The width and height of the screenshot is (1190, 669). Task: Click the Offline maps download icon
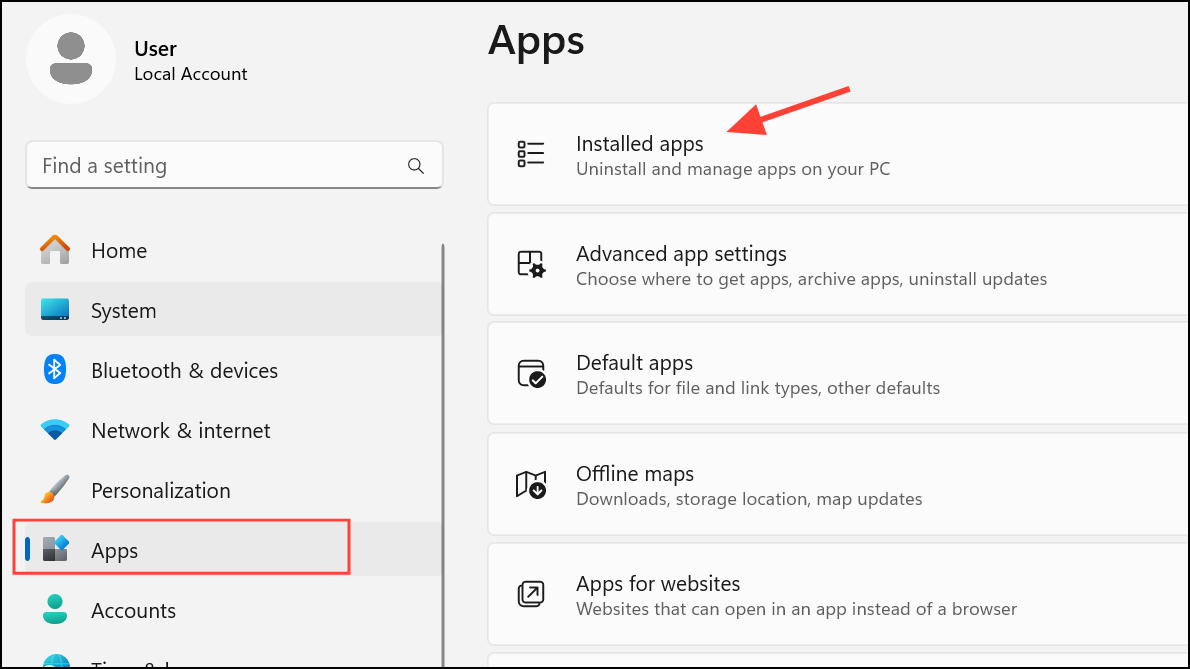click(531, 484)
